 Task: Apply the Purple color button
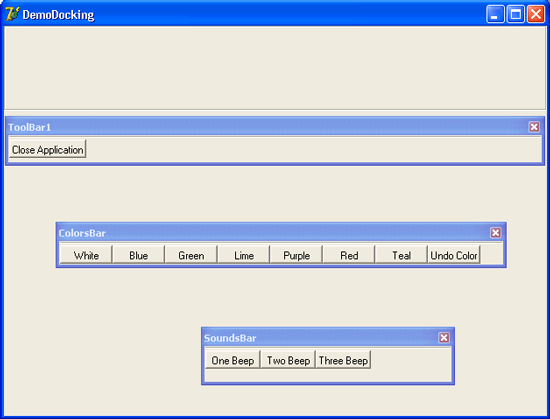tap(296, 255)
